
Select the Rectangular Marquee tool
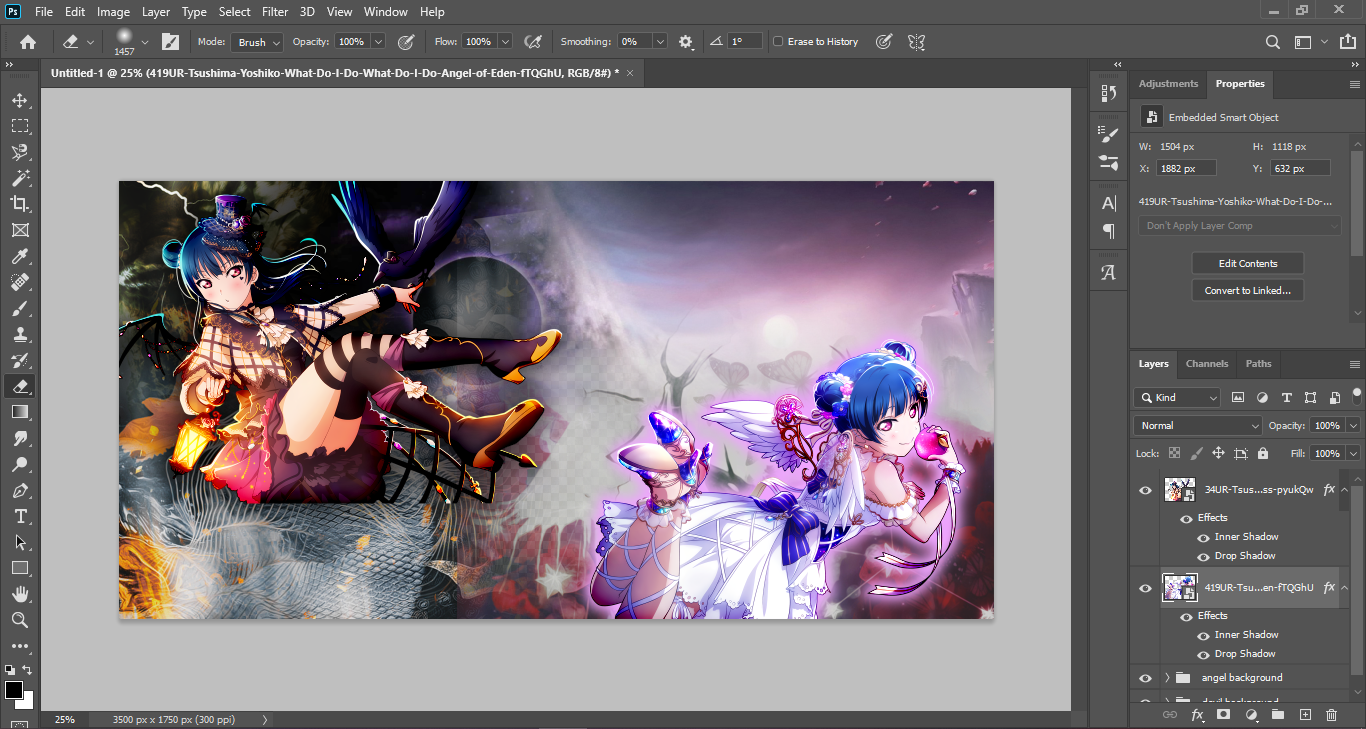pyautogui.click(x=20, y=126)
